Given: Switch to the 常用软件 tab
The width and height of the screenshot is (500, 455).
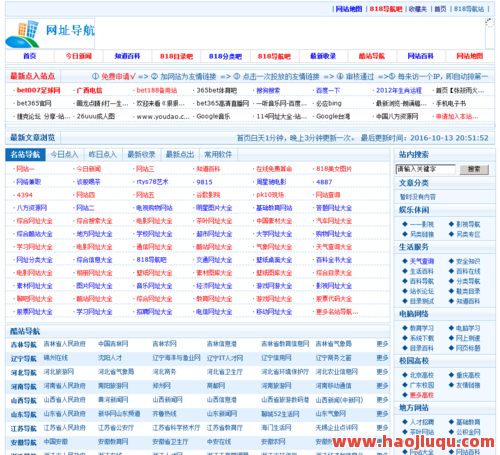Looking at the screenshot, I should click(218, 154).
